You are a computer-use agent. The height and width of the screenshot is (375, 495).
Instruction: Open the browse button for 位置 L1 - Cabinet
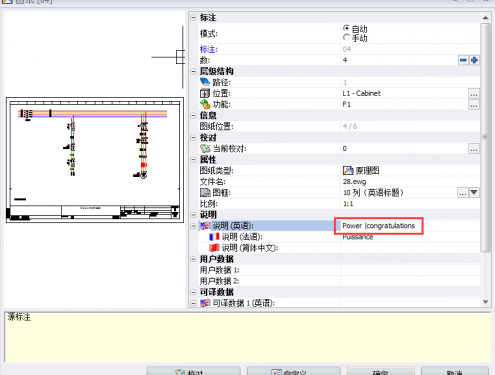point(474,93)
